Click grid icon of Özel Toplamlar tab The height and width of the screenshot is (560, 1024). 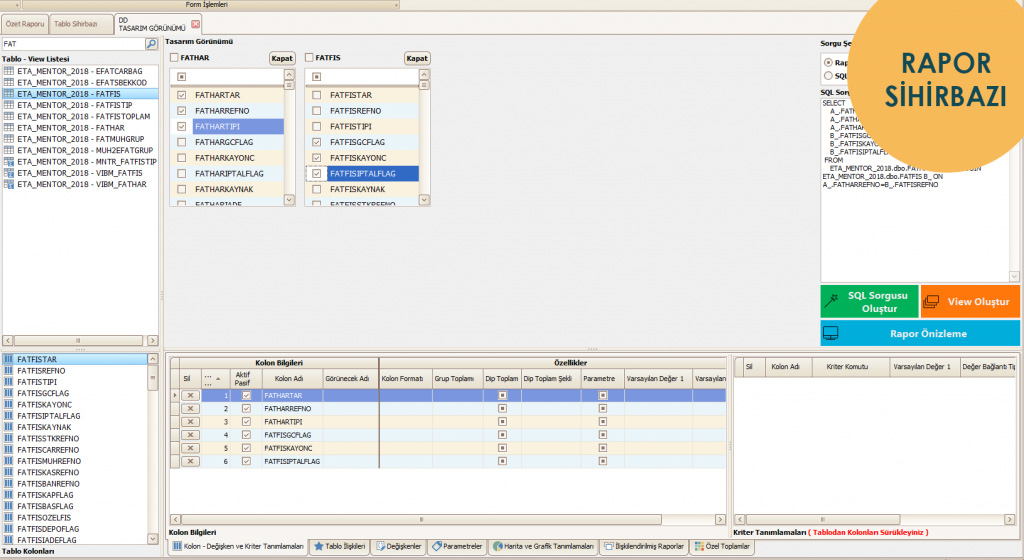tap(699, 546)
